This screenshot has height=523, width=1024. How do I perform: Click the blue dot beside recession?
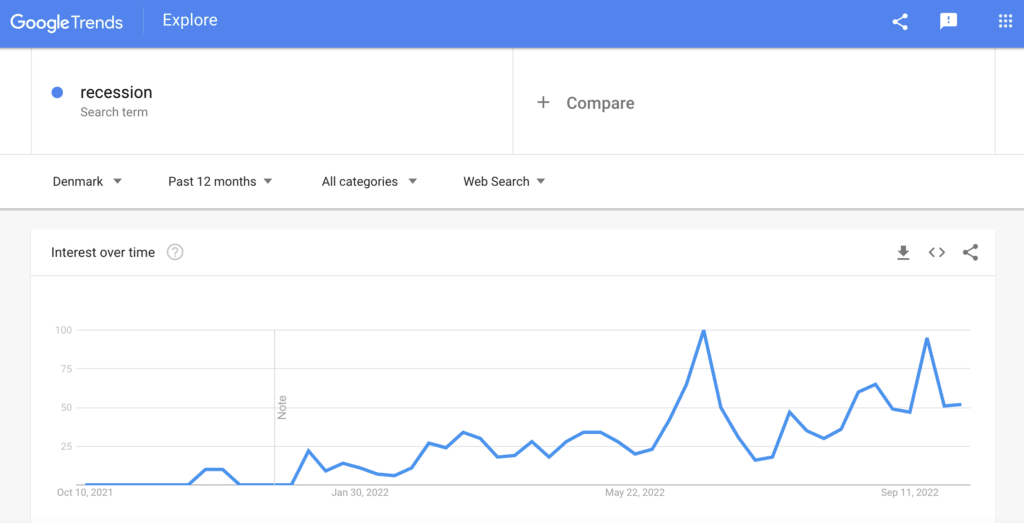57,93
